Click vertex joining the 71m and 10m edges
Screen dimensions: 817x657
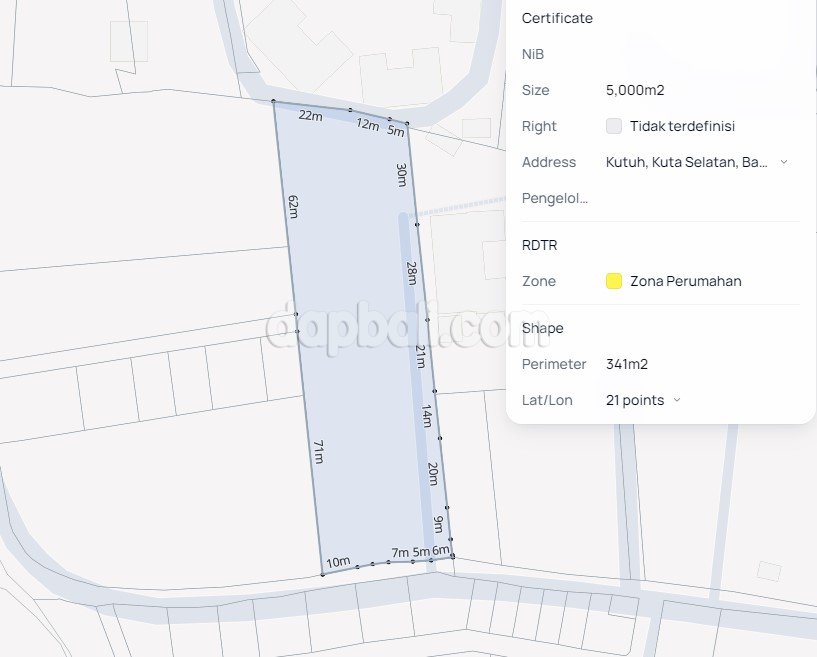click(323, 574)
